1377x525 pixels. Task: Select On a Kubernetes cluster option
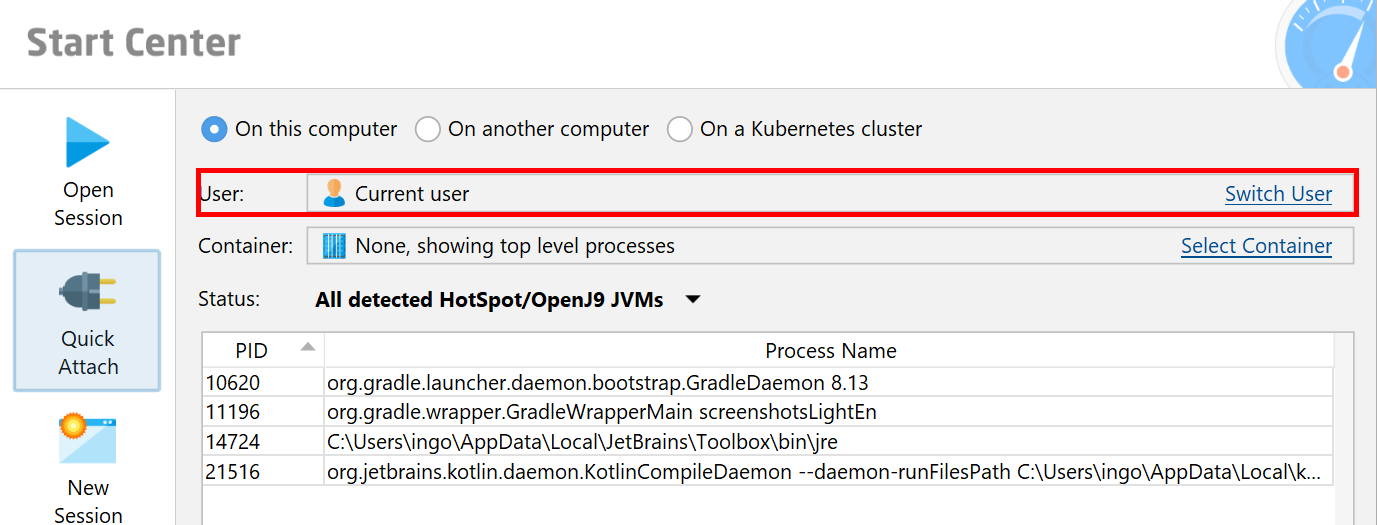680,129
